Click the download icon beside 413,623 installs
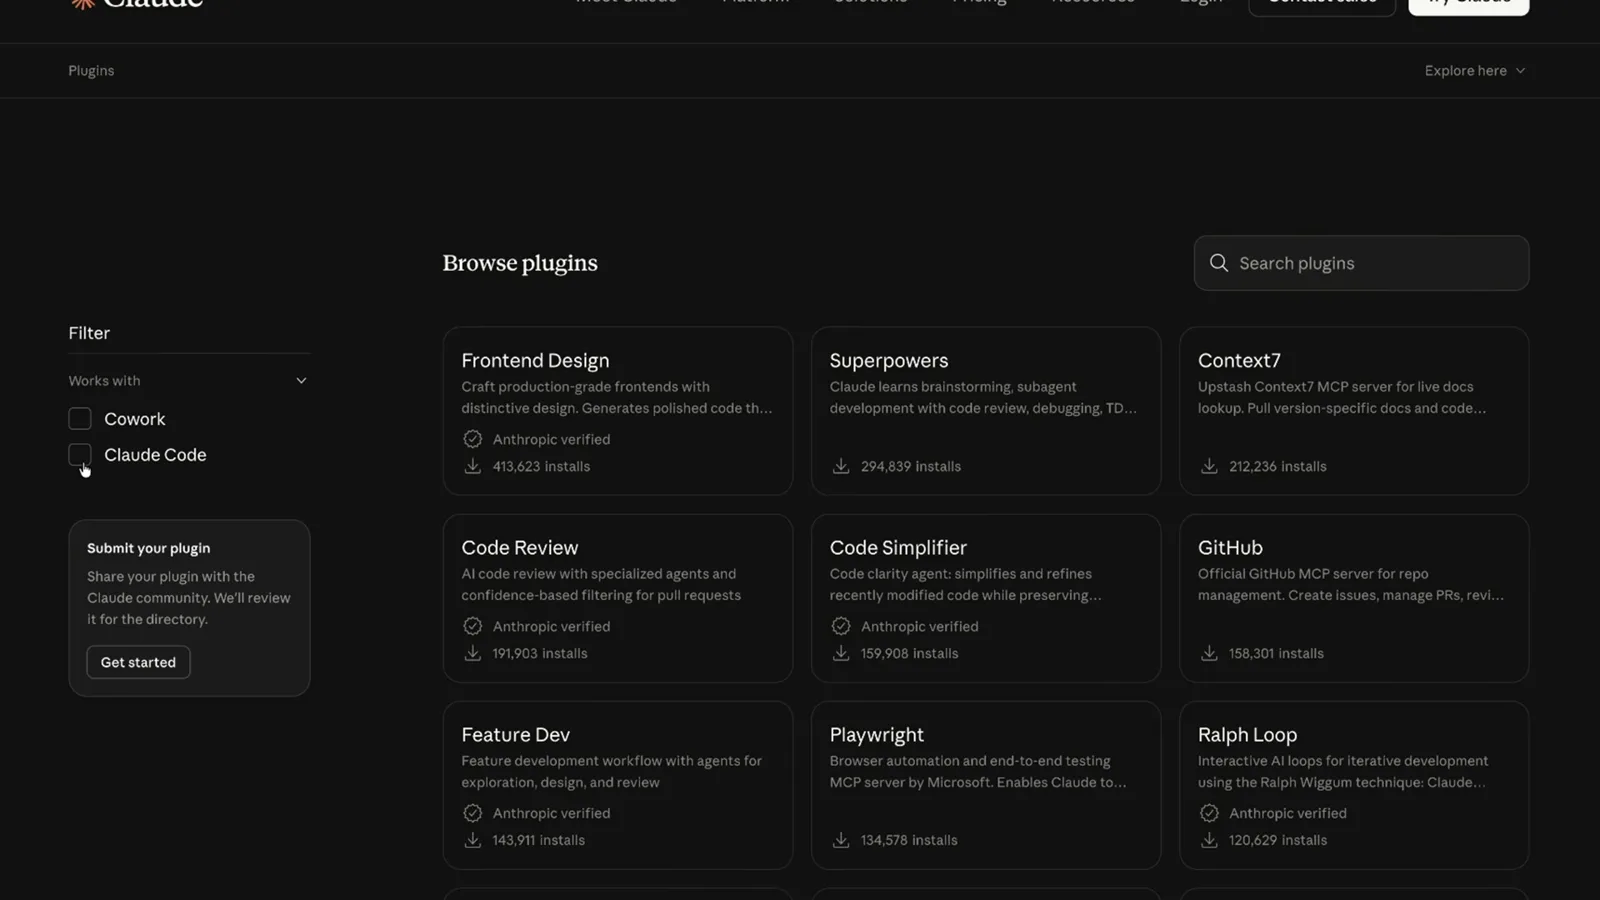Viewport: 1600px width, 900px height. pos(473,466)
